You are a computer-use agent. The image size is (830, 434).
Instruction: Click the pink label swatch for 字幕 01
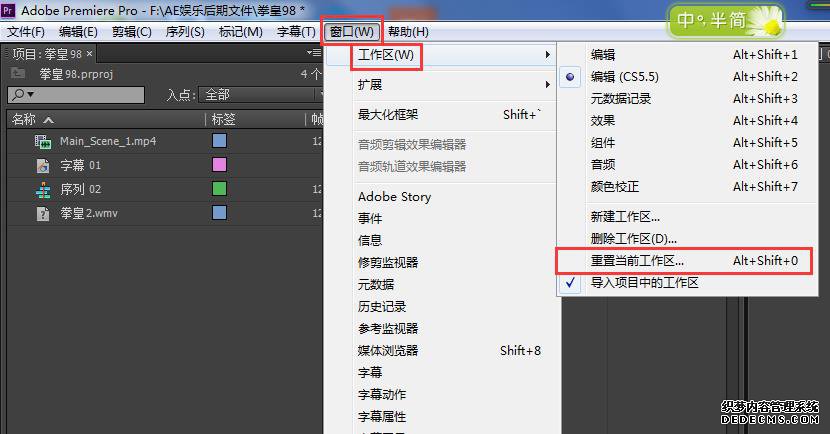coord(219,165)
